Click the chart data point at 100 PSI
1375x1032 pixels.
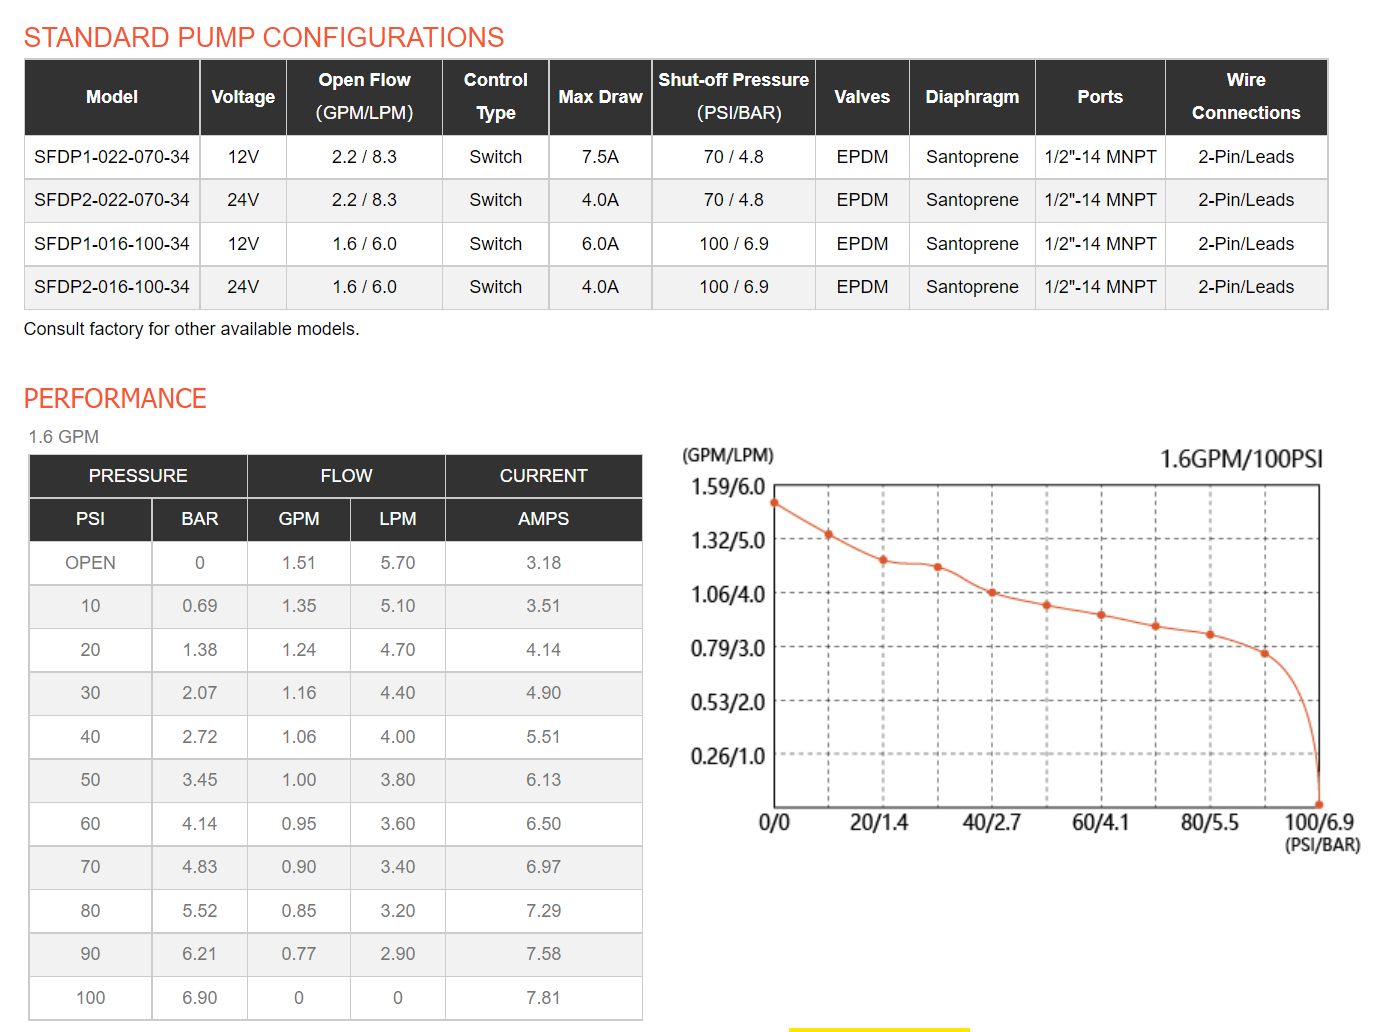click(x=1319, y=804)
